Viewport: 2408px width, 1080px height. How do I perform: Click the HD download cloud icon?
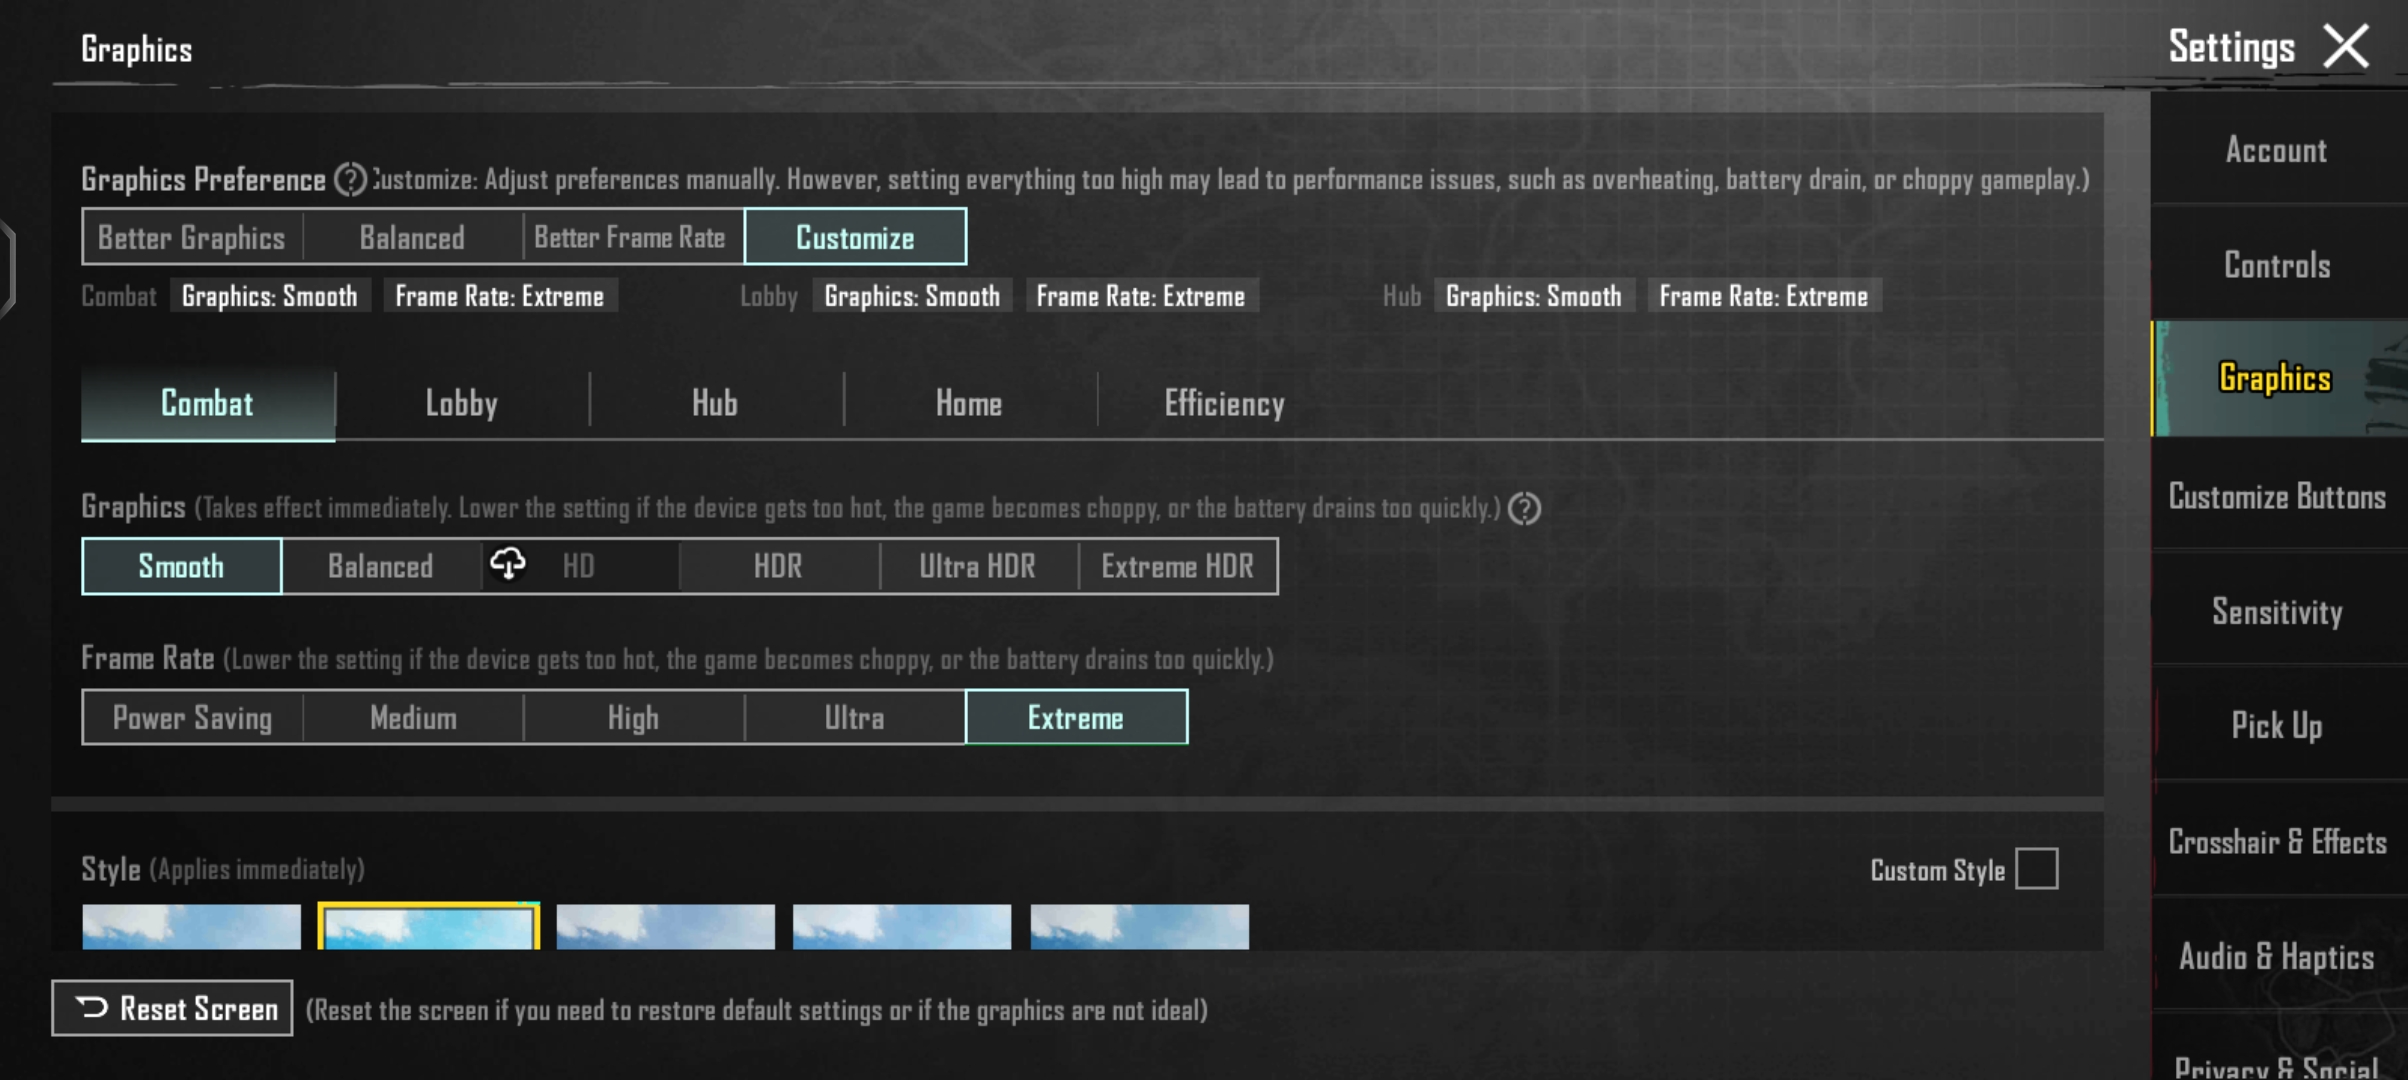508,565
